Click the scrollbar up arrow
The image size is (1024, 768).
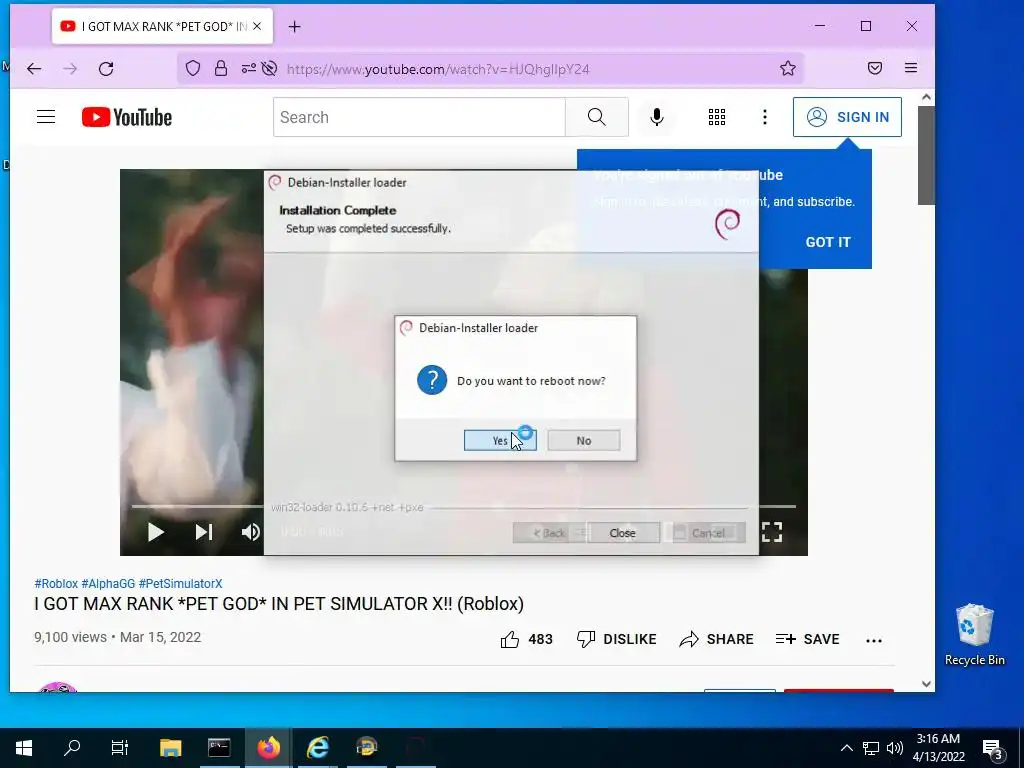(x=926, y=97)
